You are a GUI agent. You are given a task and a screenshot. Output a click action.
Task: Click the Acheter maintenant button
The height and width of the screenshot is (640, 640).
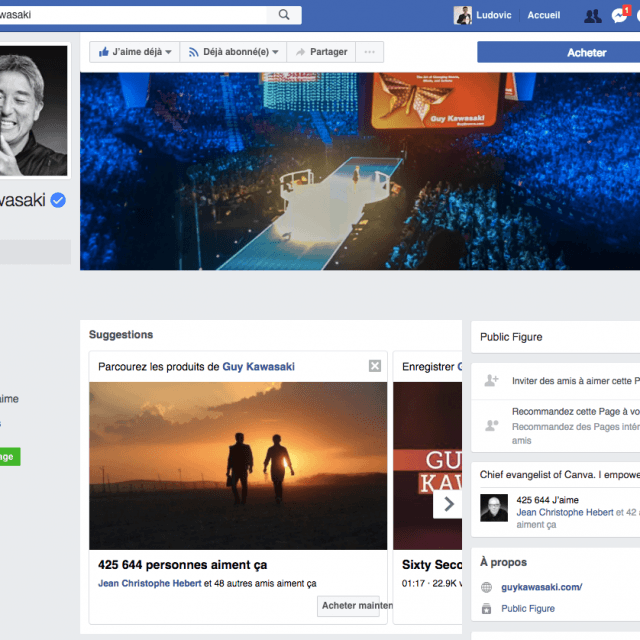coord(348,606)
